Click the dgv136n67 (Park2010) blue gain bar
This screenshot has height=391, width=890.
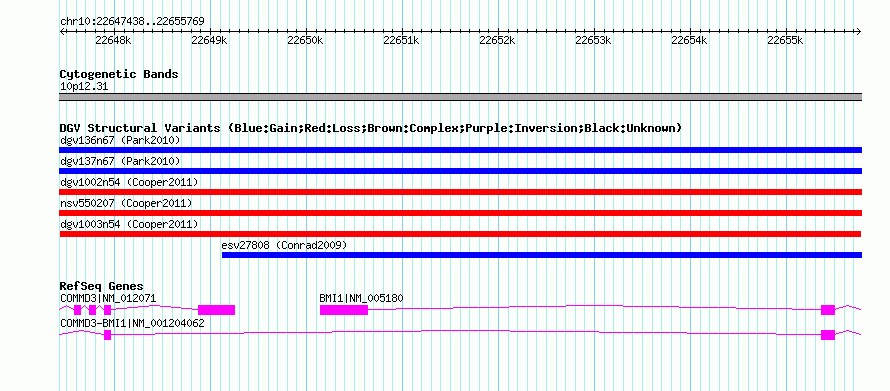pos(460,150)
